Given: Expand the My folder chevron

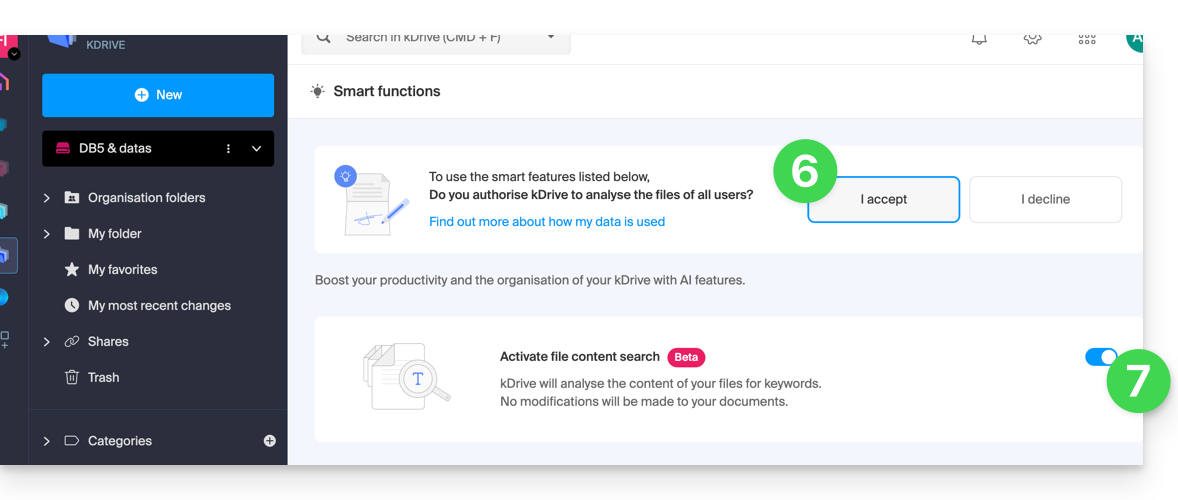Looking at the screenshot, I should (x=47, y=233).
